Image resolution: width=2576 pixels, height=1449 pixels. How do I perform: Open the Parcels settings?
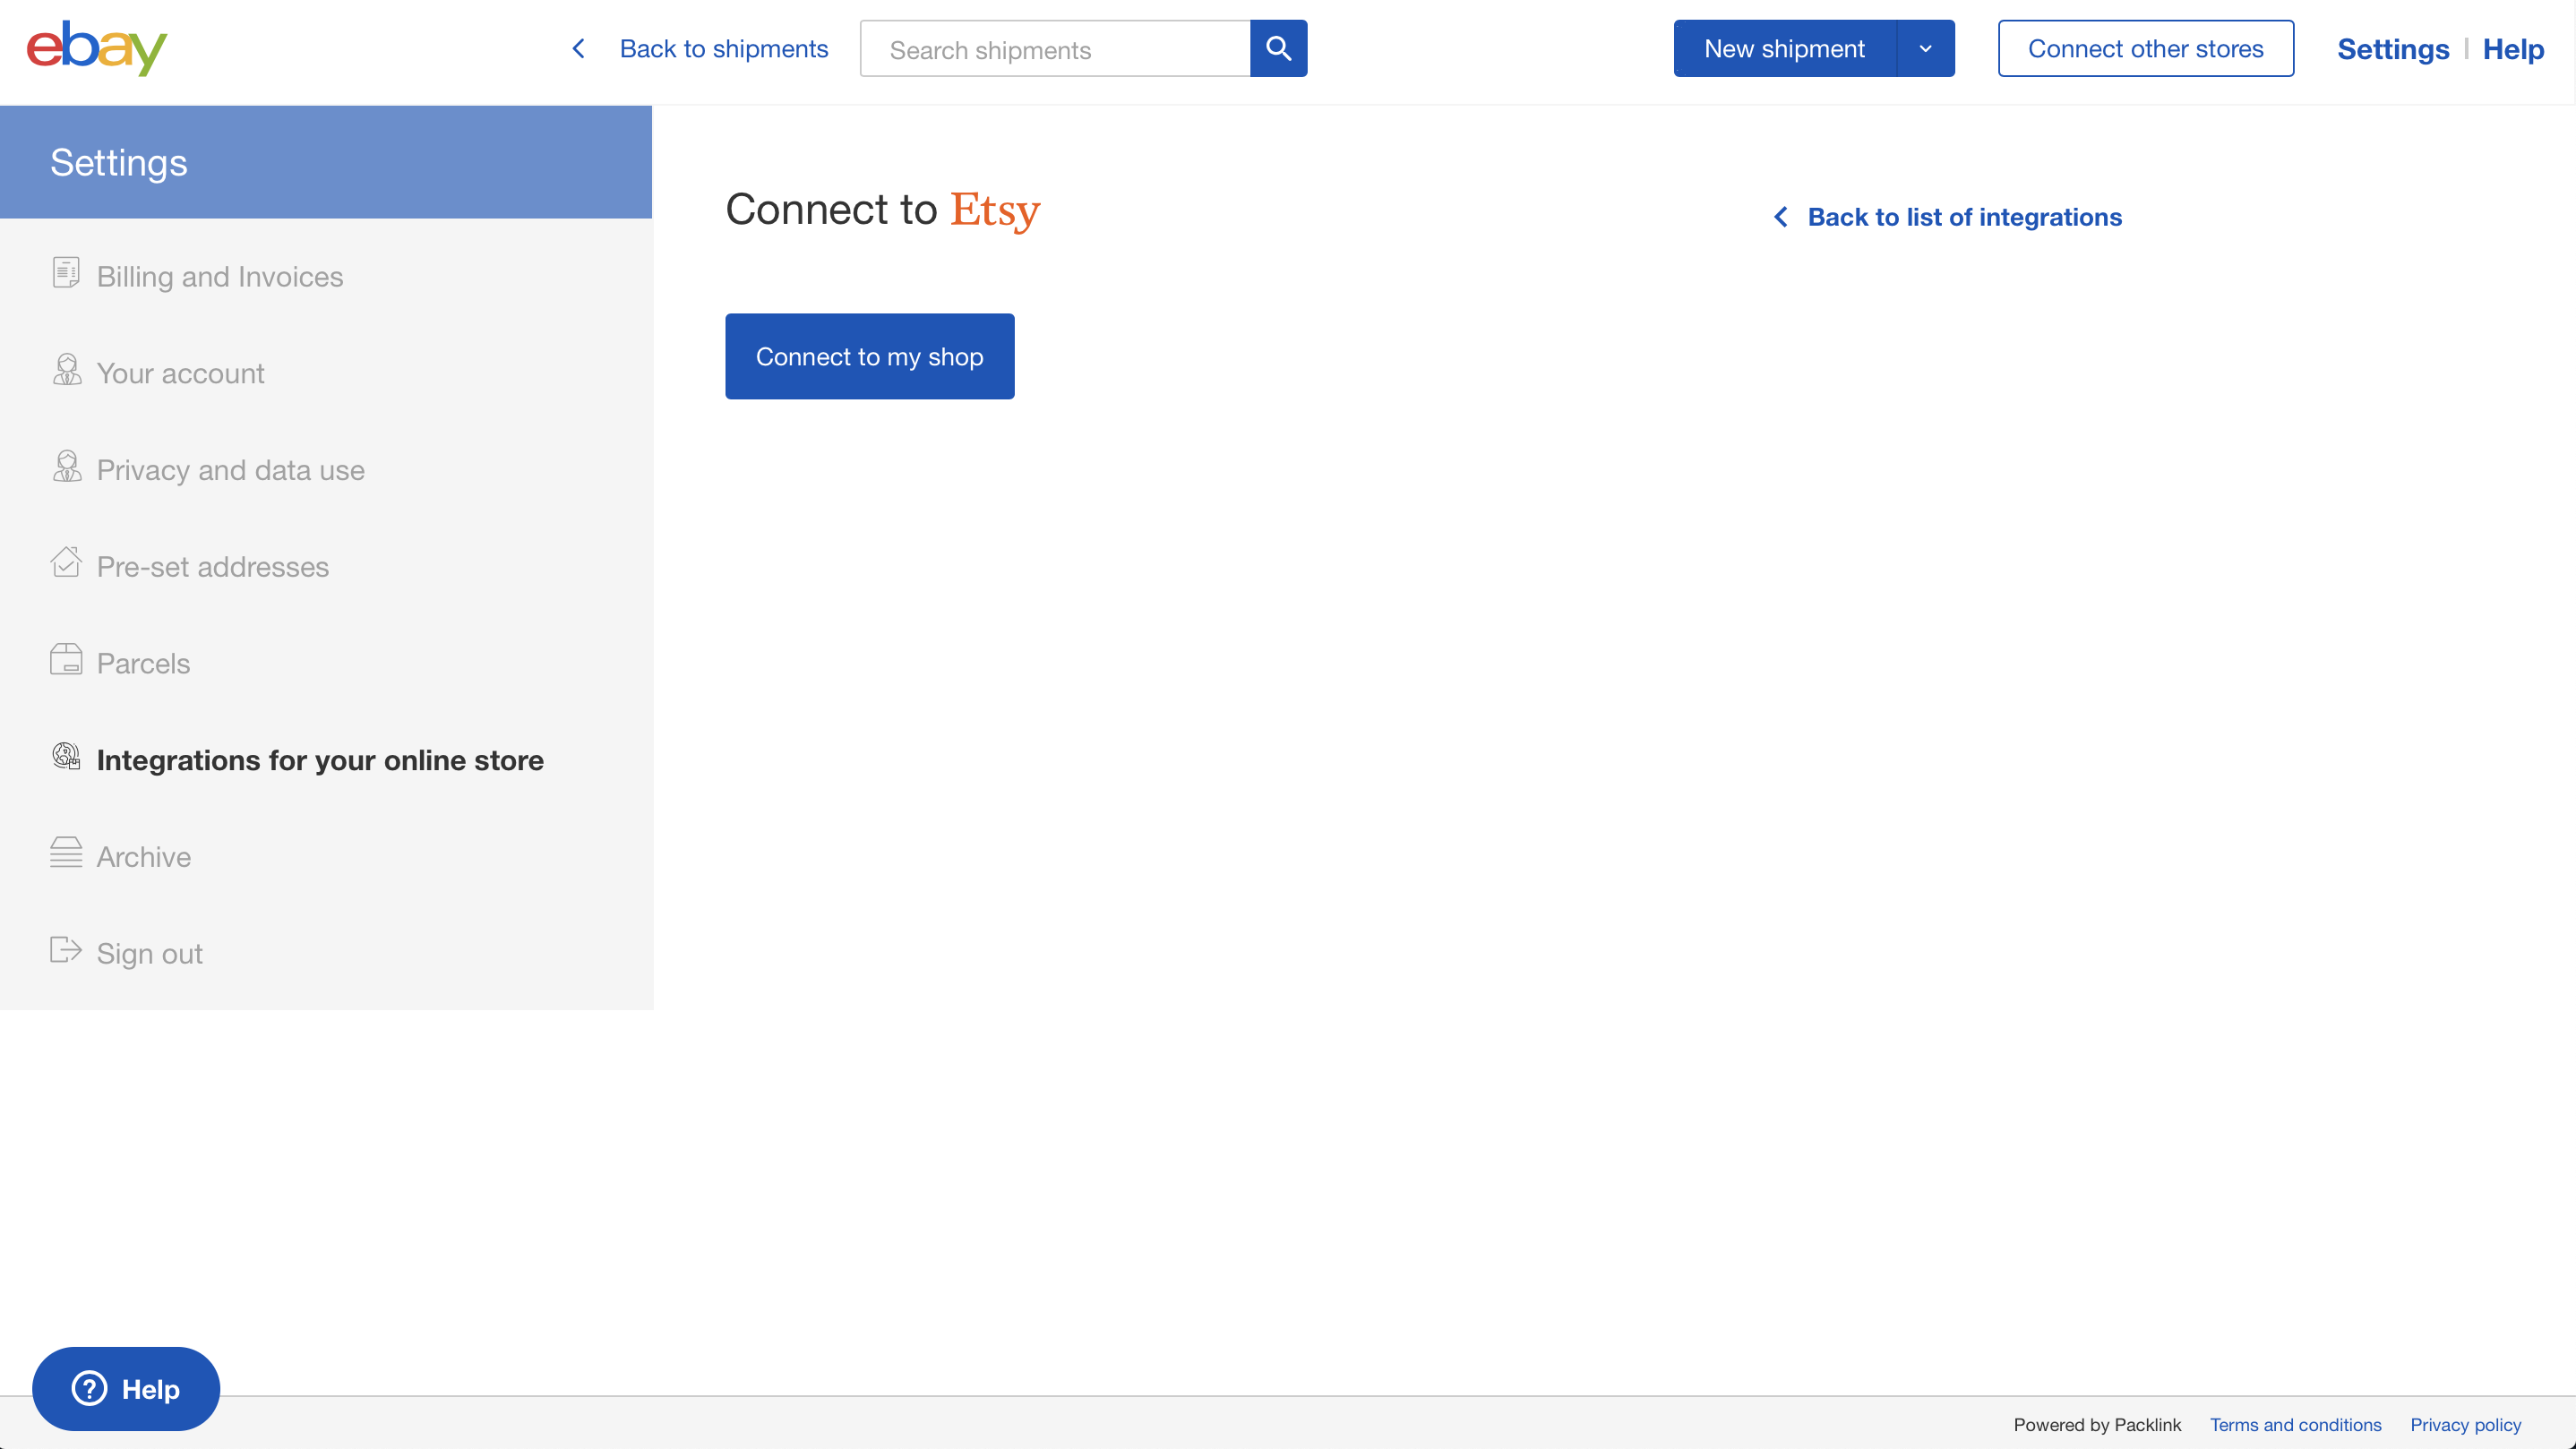(x=144, y=663)
